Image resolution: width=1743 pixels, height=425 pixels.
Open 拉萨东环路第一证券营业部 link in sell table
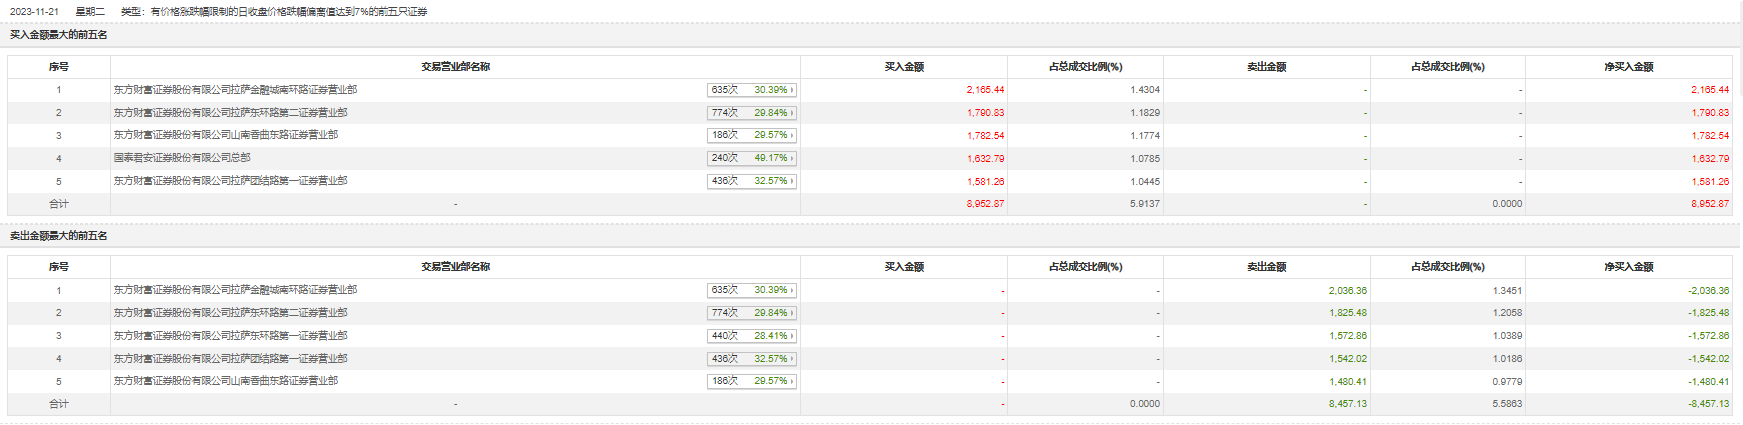(230, 336)
